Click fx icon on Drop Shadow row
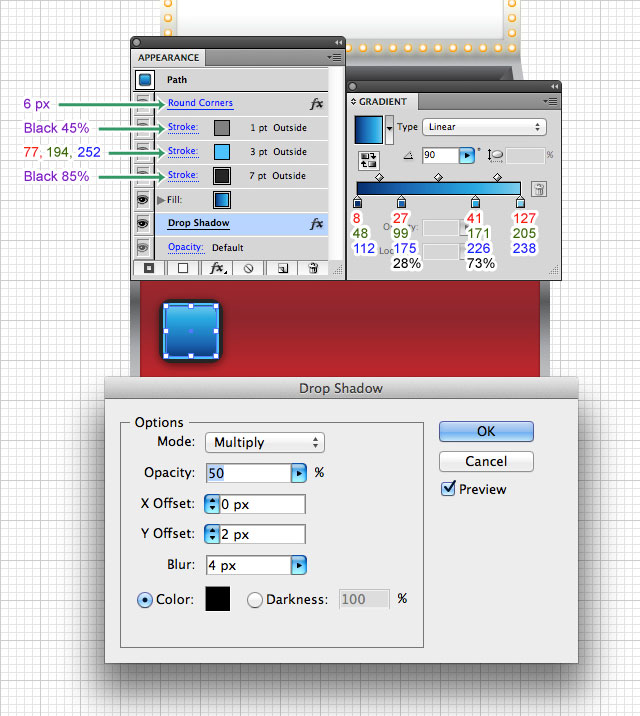 pos(316,224)
